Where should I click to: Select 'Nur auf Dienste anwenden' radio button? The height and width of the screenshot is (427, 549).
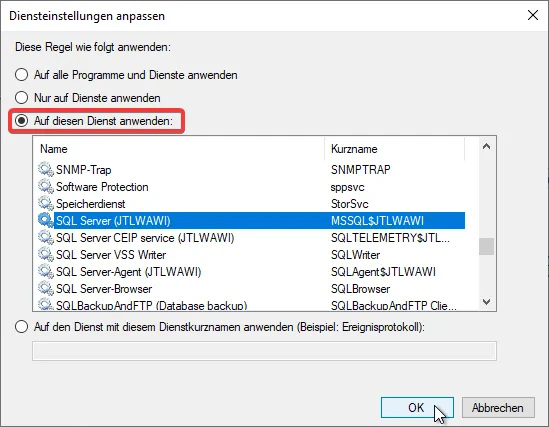[x=21, y=98]
